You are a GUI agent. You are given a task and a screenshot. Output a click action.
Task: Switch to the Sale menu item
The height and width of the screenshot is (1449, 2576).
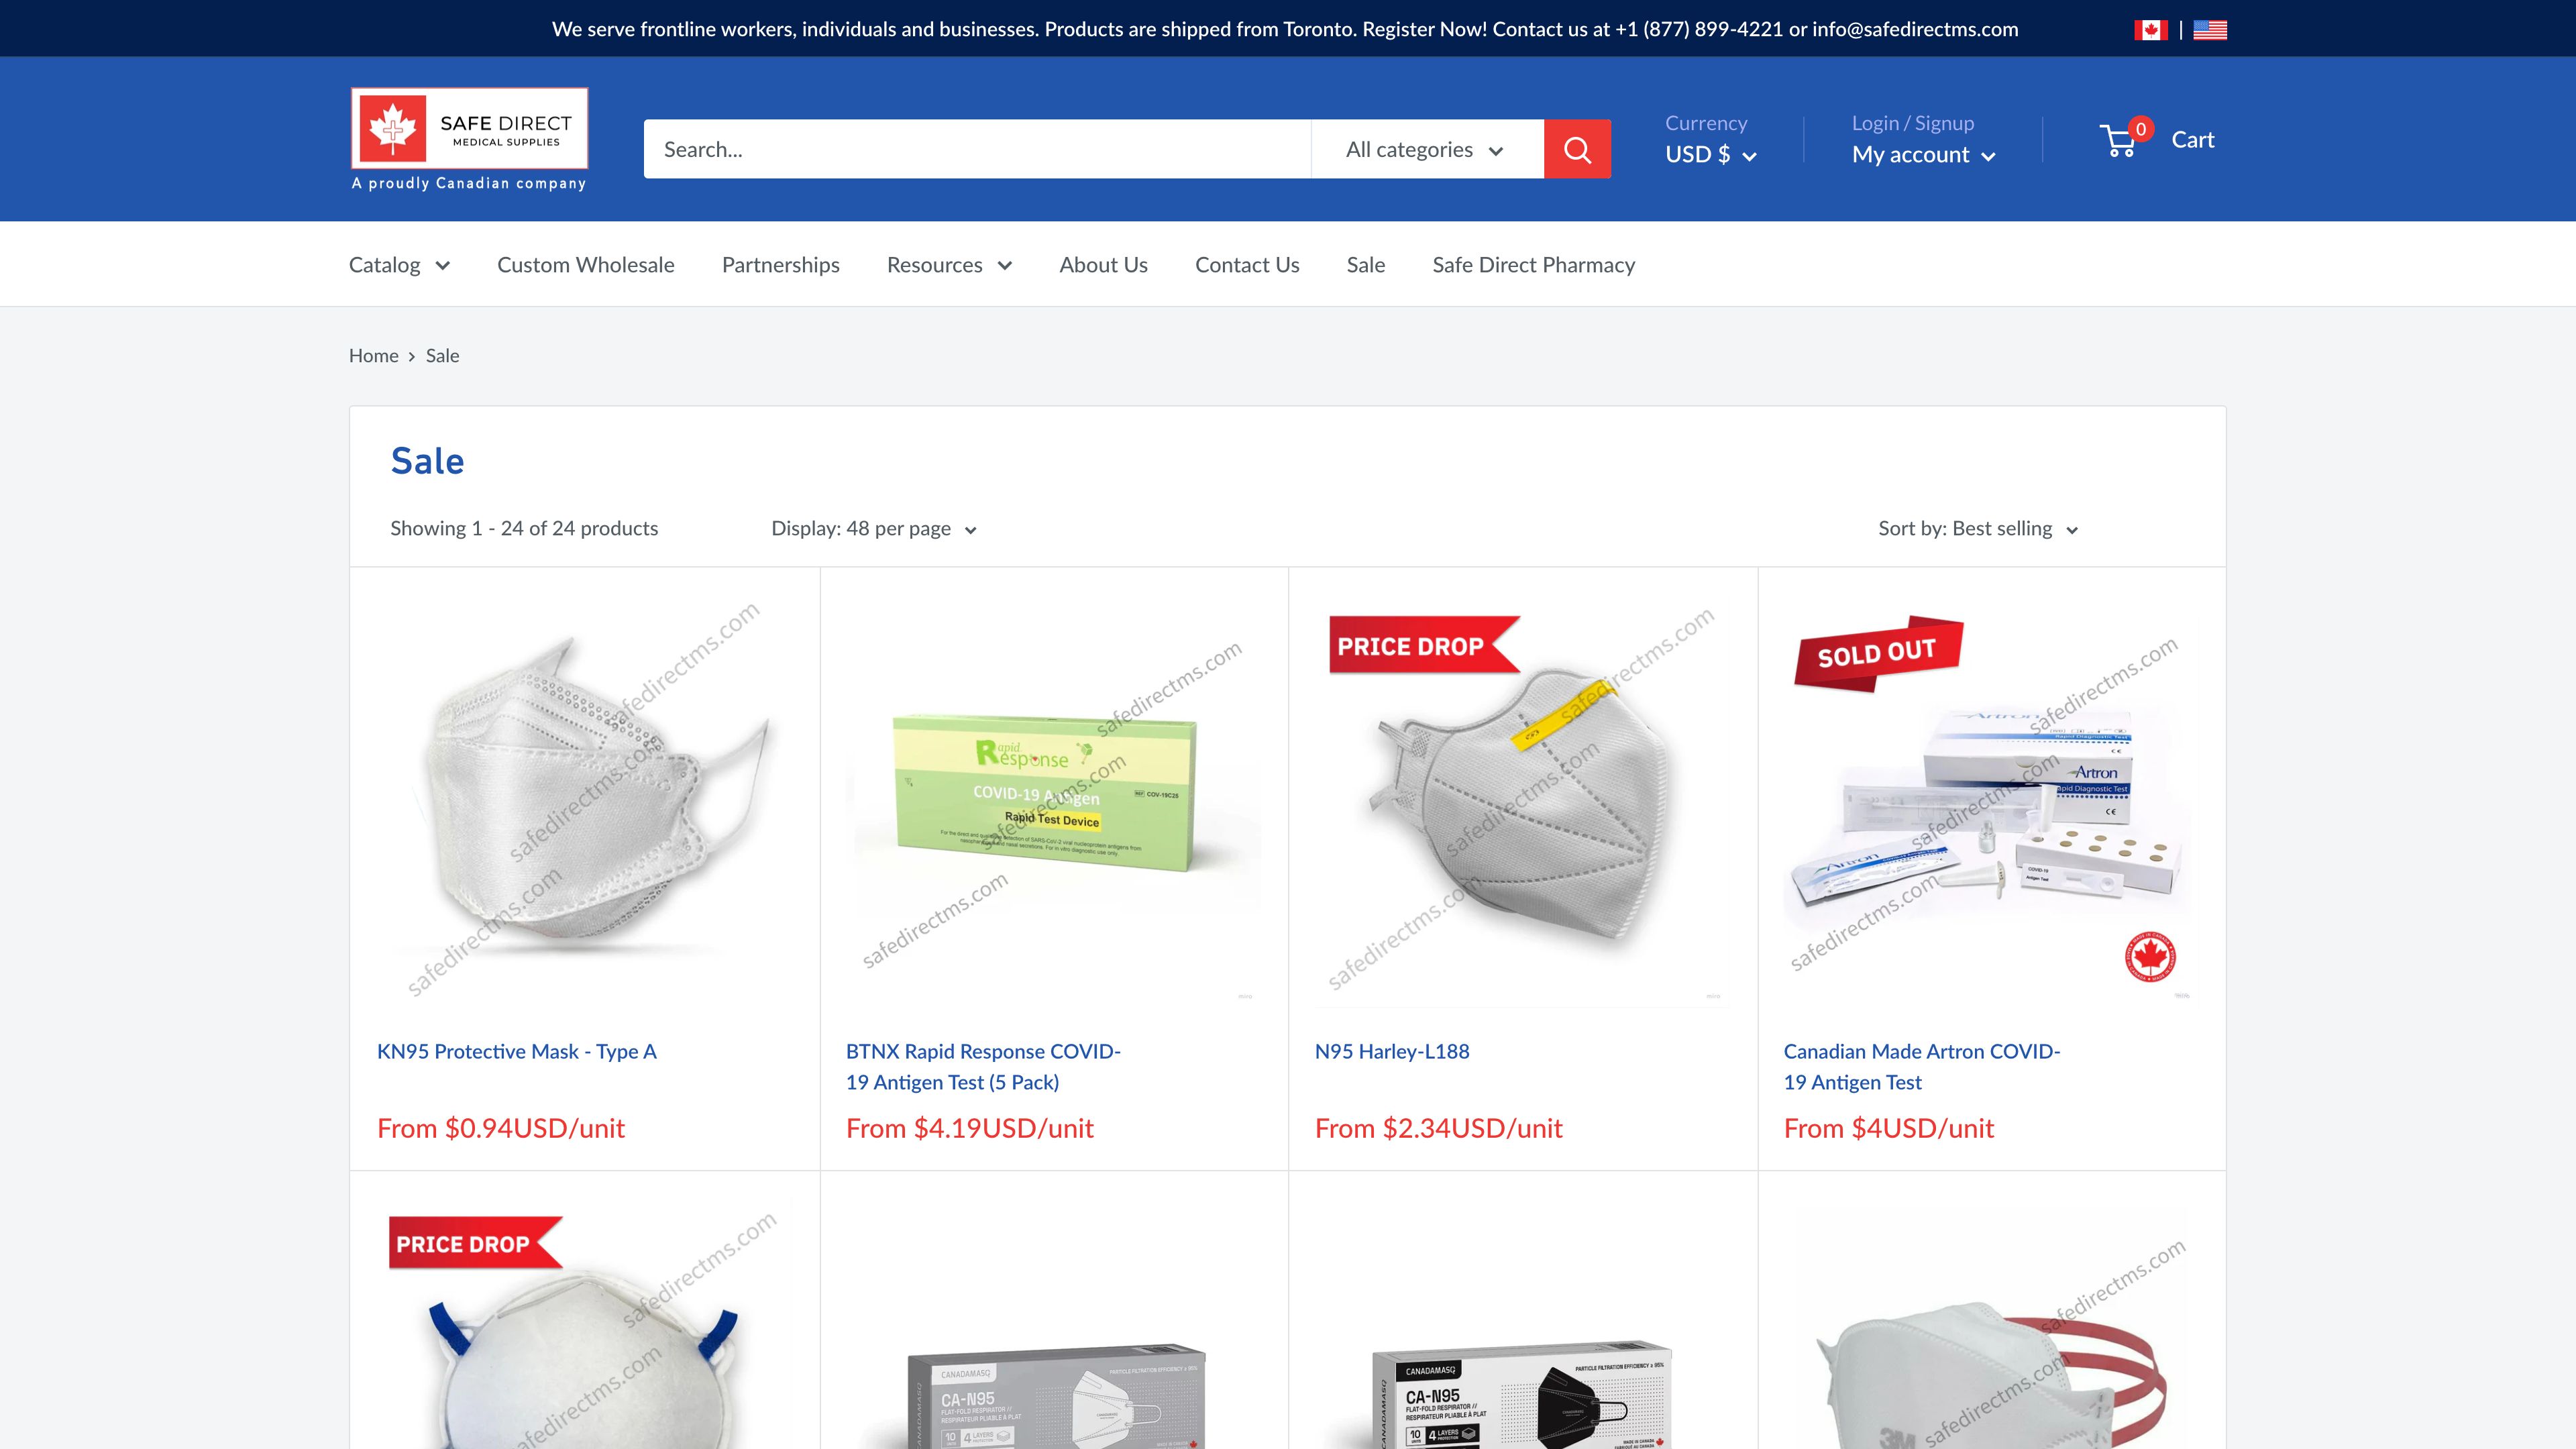(x=1365, y=264)
